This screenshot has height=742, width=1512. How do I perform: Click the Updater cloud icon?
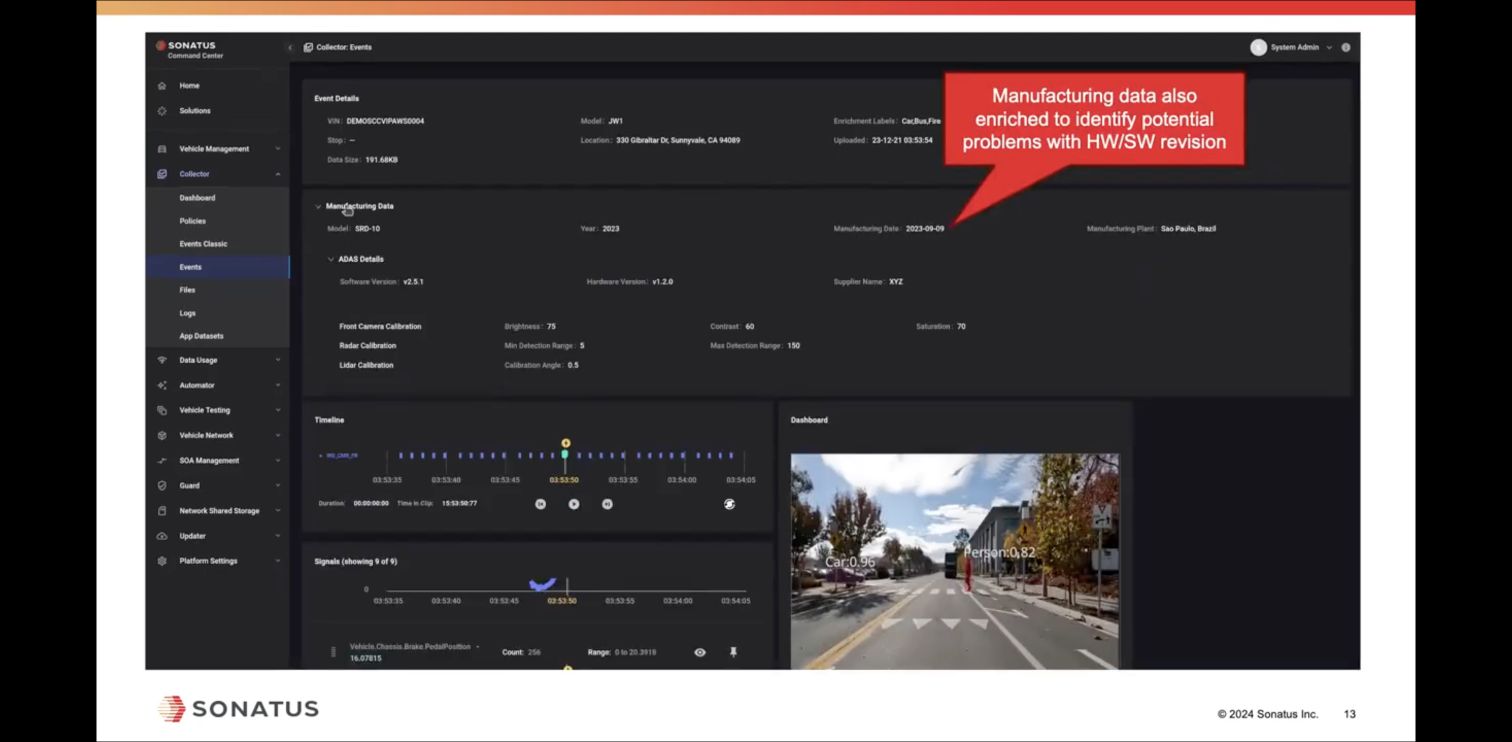point(162,536)
